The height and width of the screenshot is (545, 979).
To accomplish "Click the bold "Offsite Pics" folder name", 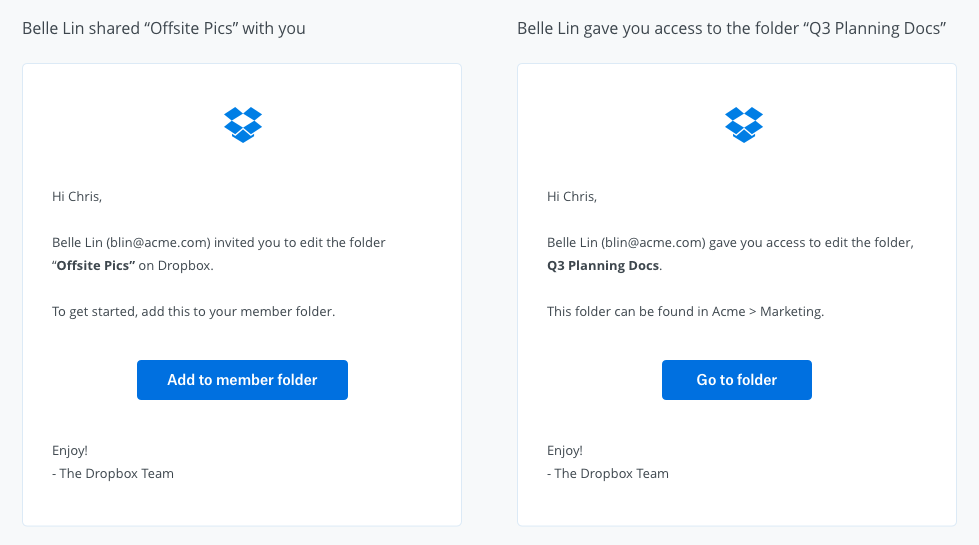I will 96,266.
